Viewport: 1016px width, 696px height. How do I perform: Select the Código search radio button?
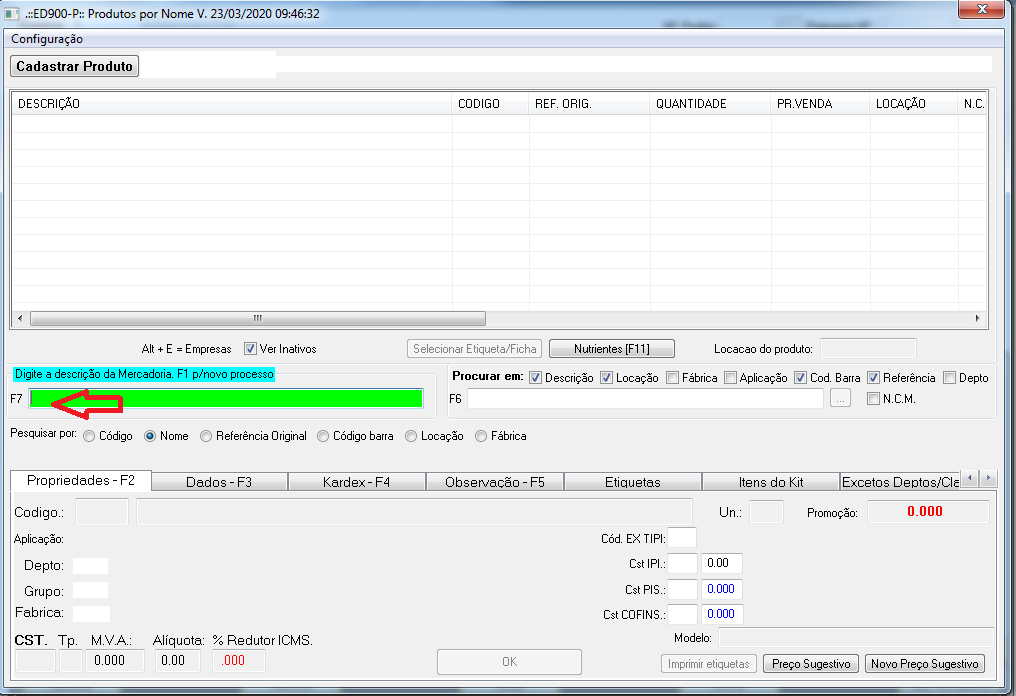pyautogui.click(x=90, y=436)
